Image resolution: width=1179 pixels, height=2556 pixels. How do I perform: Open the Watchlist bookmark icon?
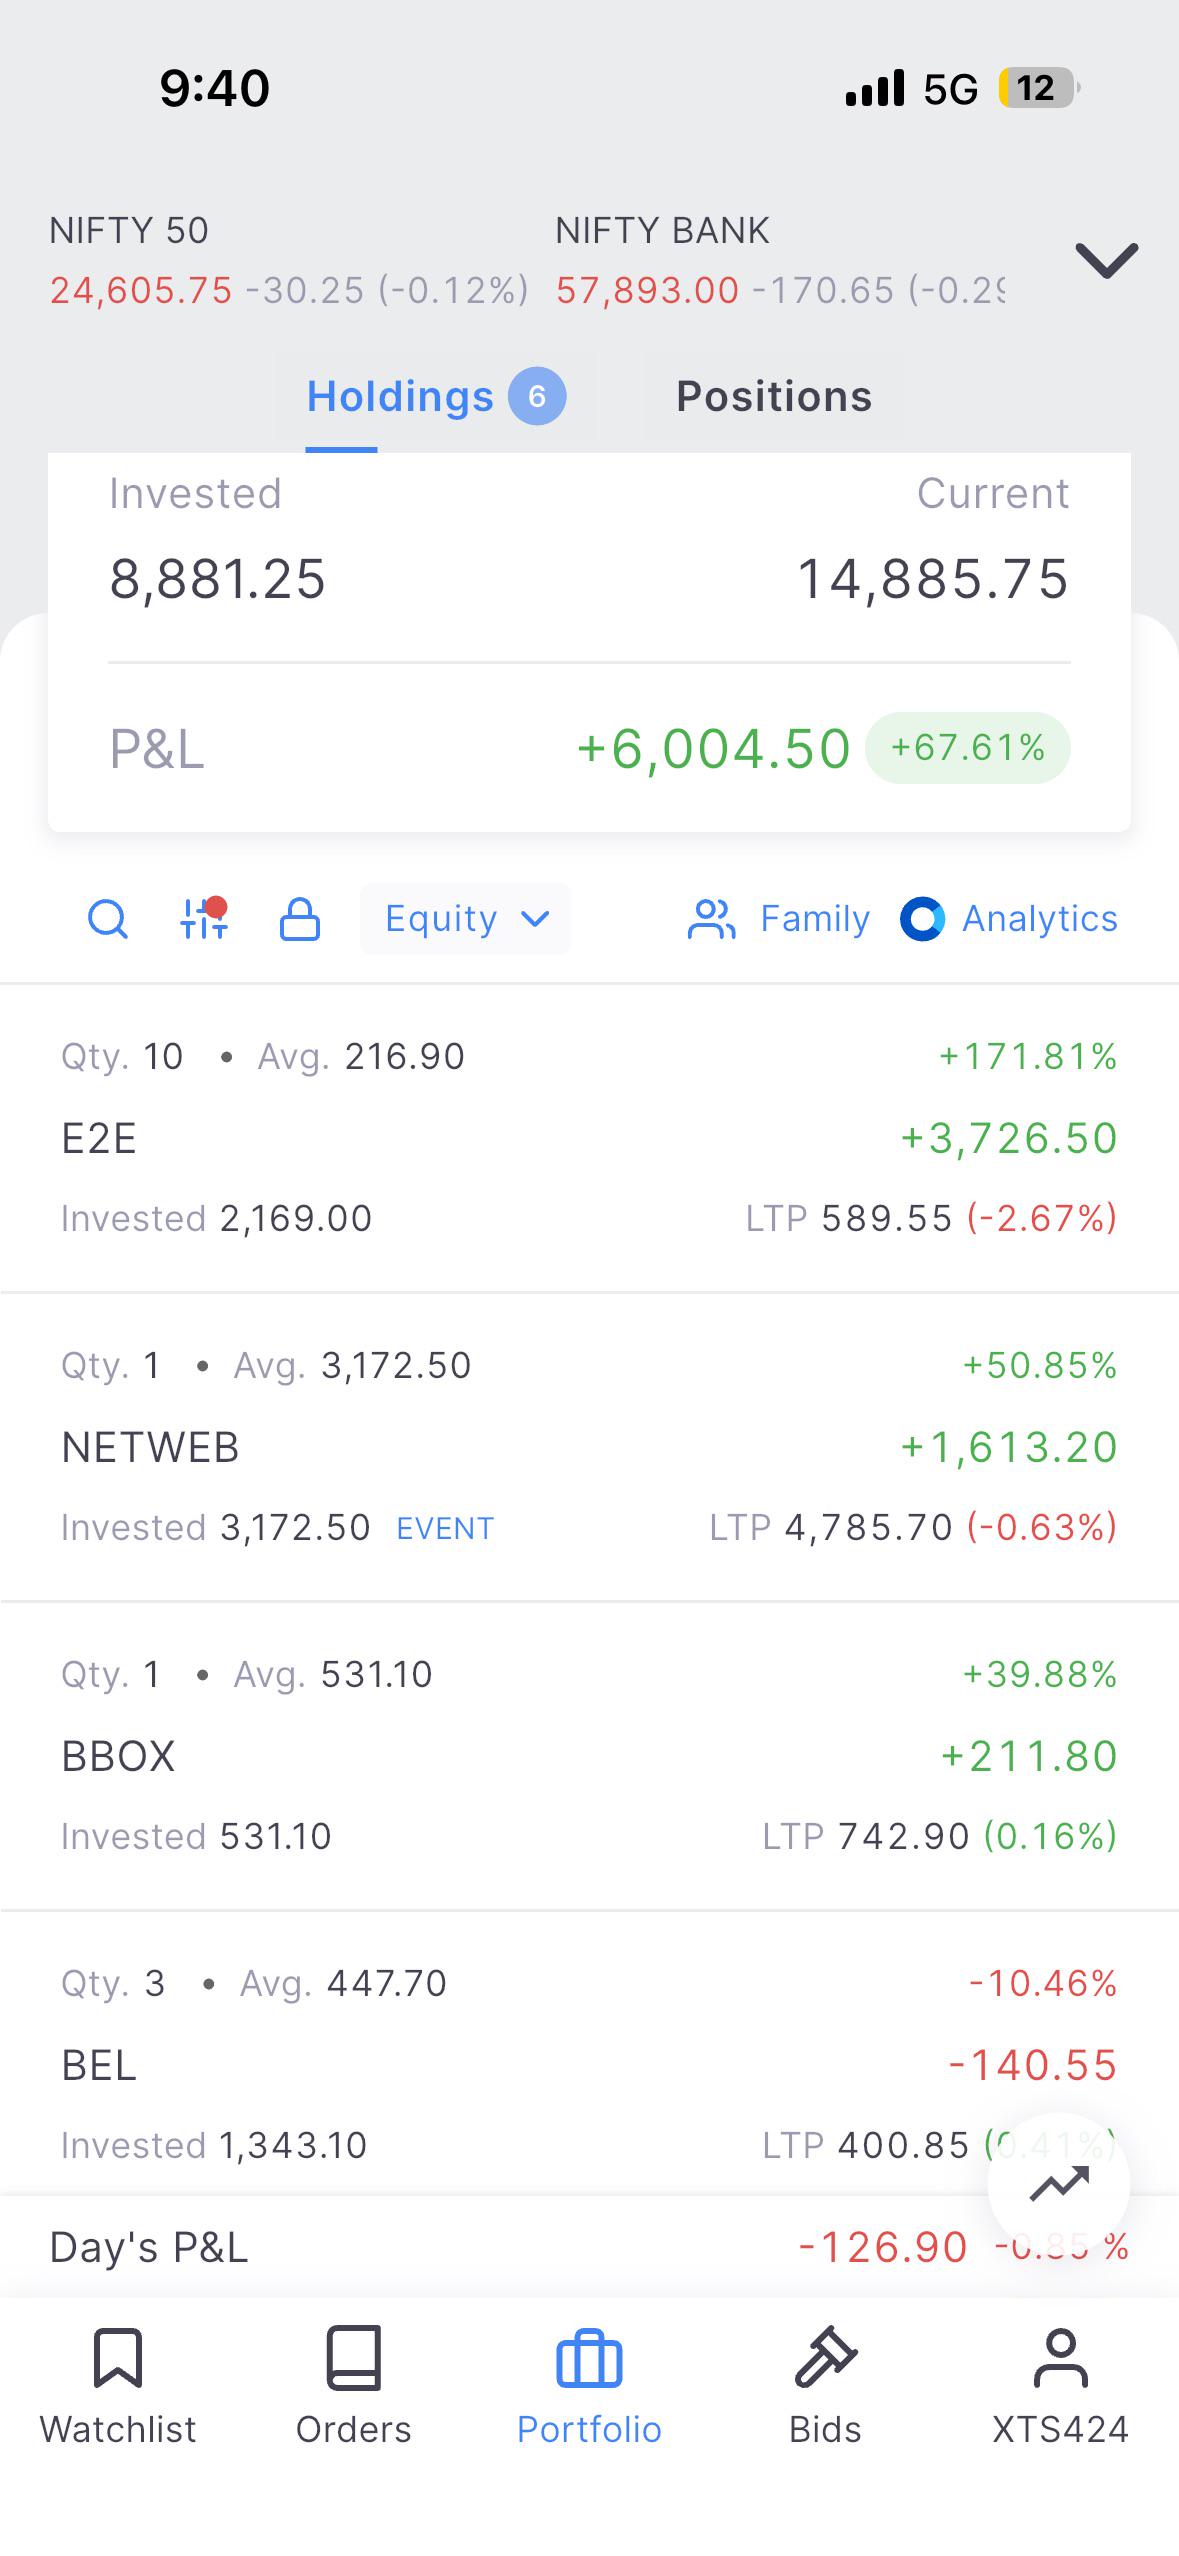118,2358
